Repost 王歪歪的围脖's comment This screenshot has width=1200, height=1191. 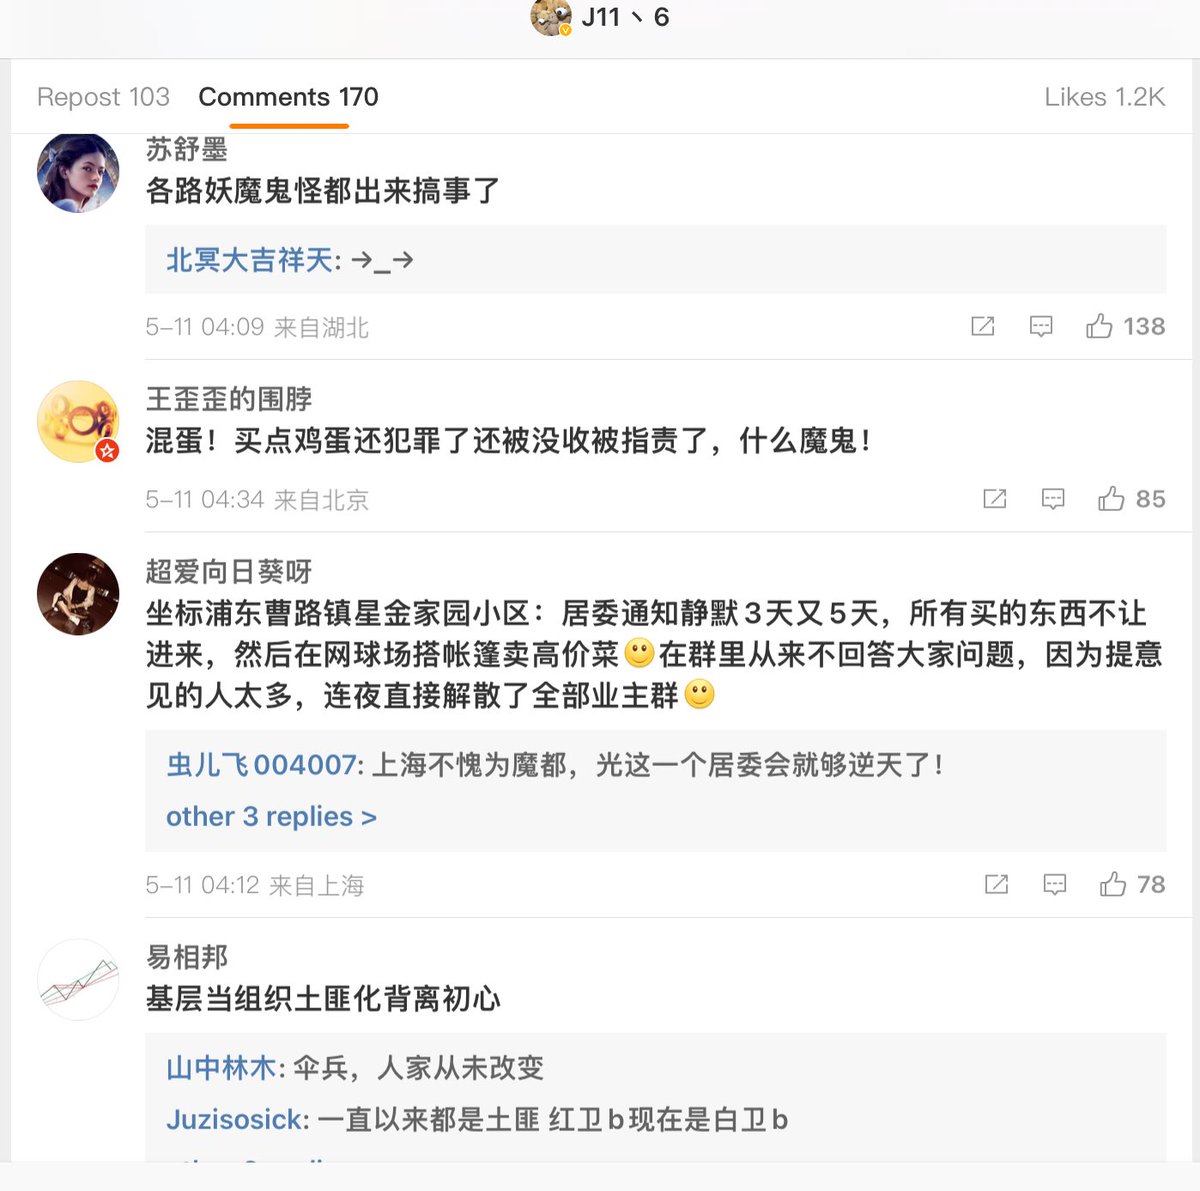click(x=995, y=499)
